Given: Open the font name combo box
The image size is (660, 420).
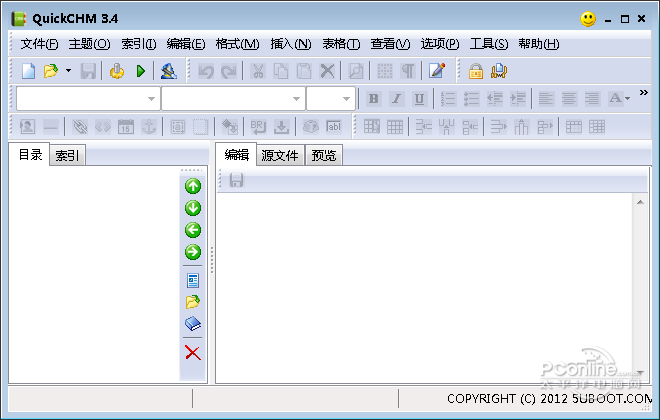Looking at the screenshot, I should pyautogui.click(x=233, y=98).
